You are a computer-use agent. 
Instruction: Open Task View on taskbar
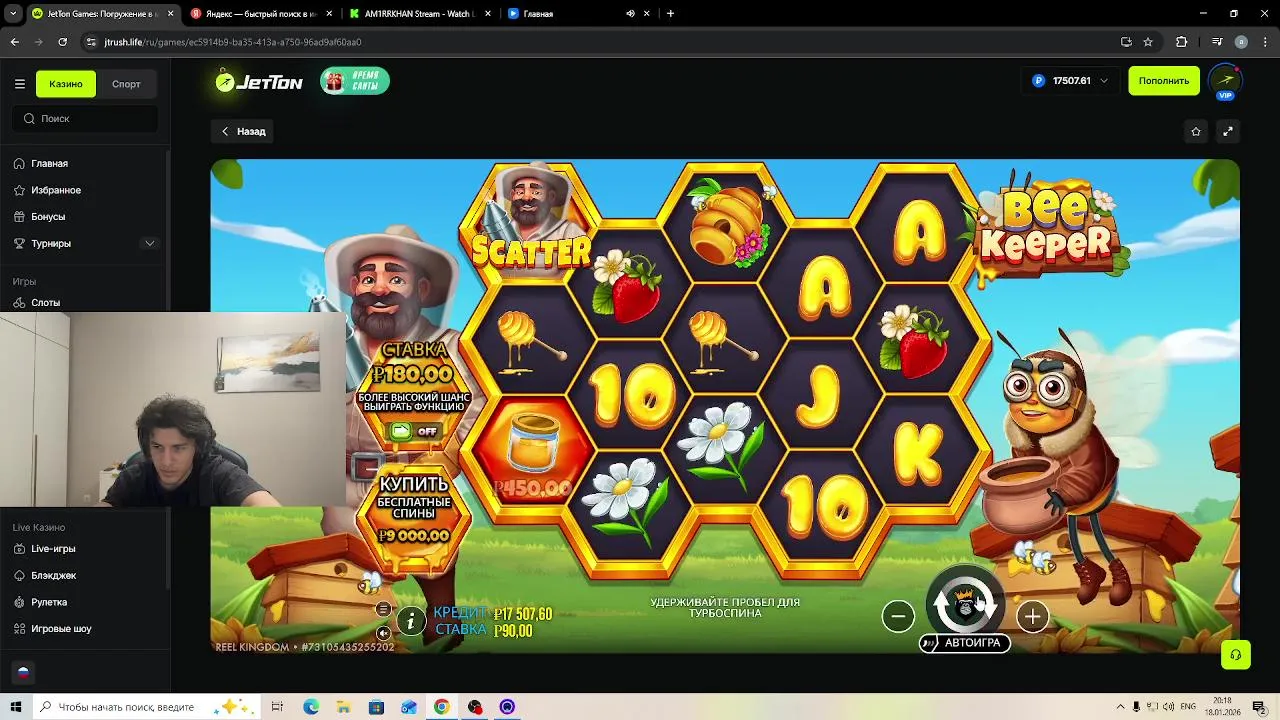click(277, 707)
